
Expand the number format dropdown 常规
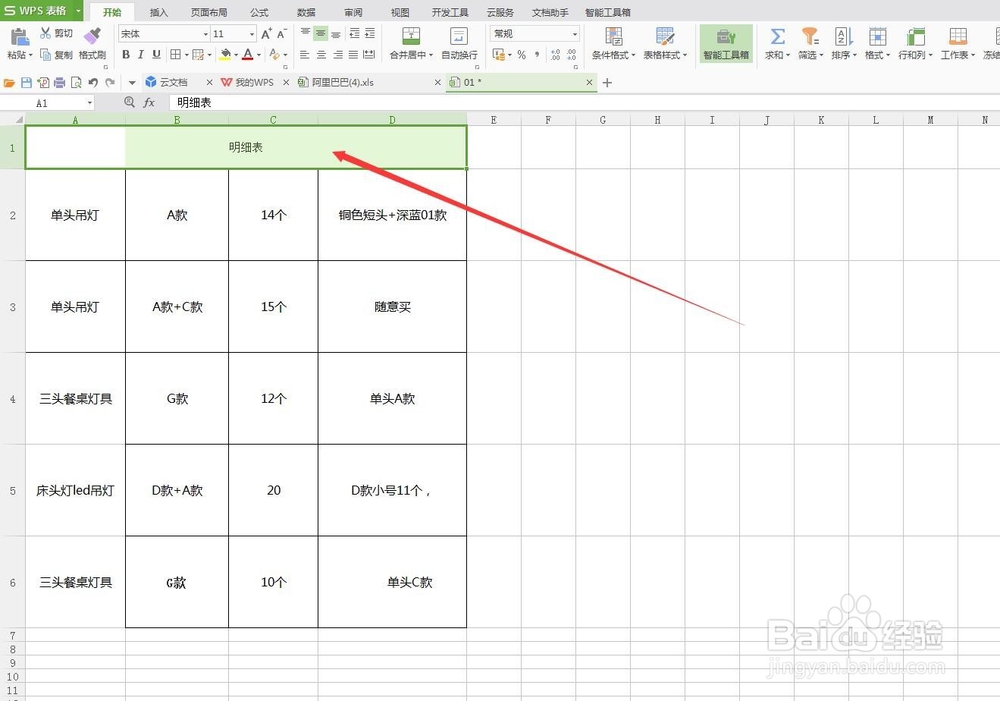(575, 33)
